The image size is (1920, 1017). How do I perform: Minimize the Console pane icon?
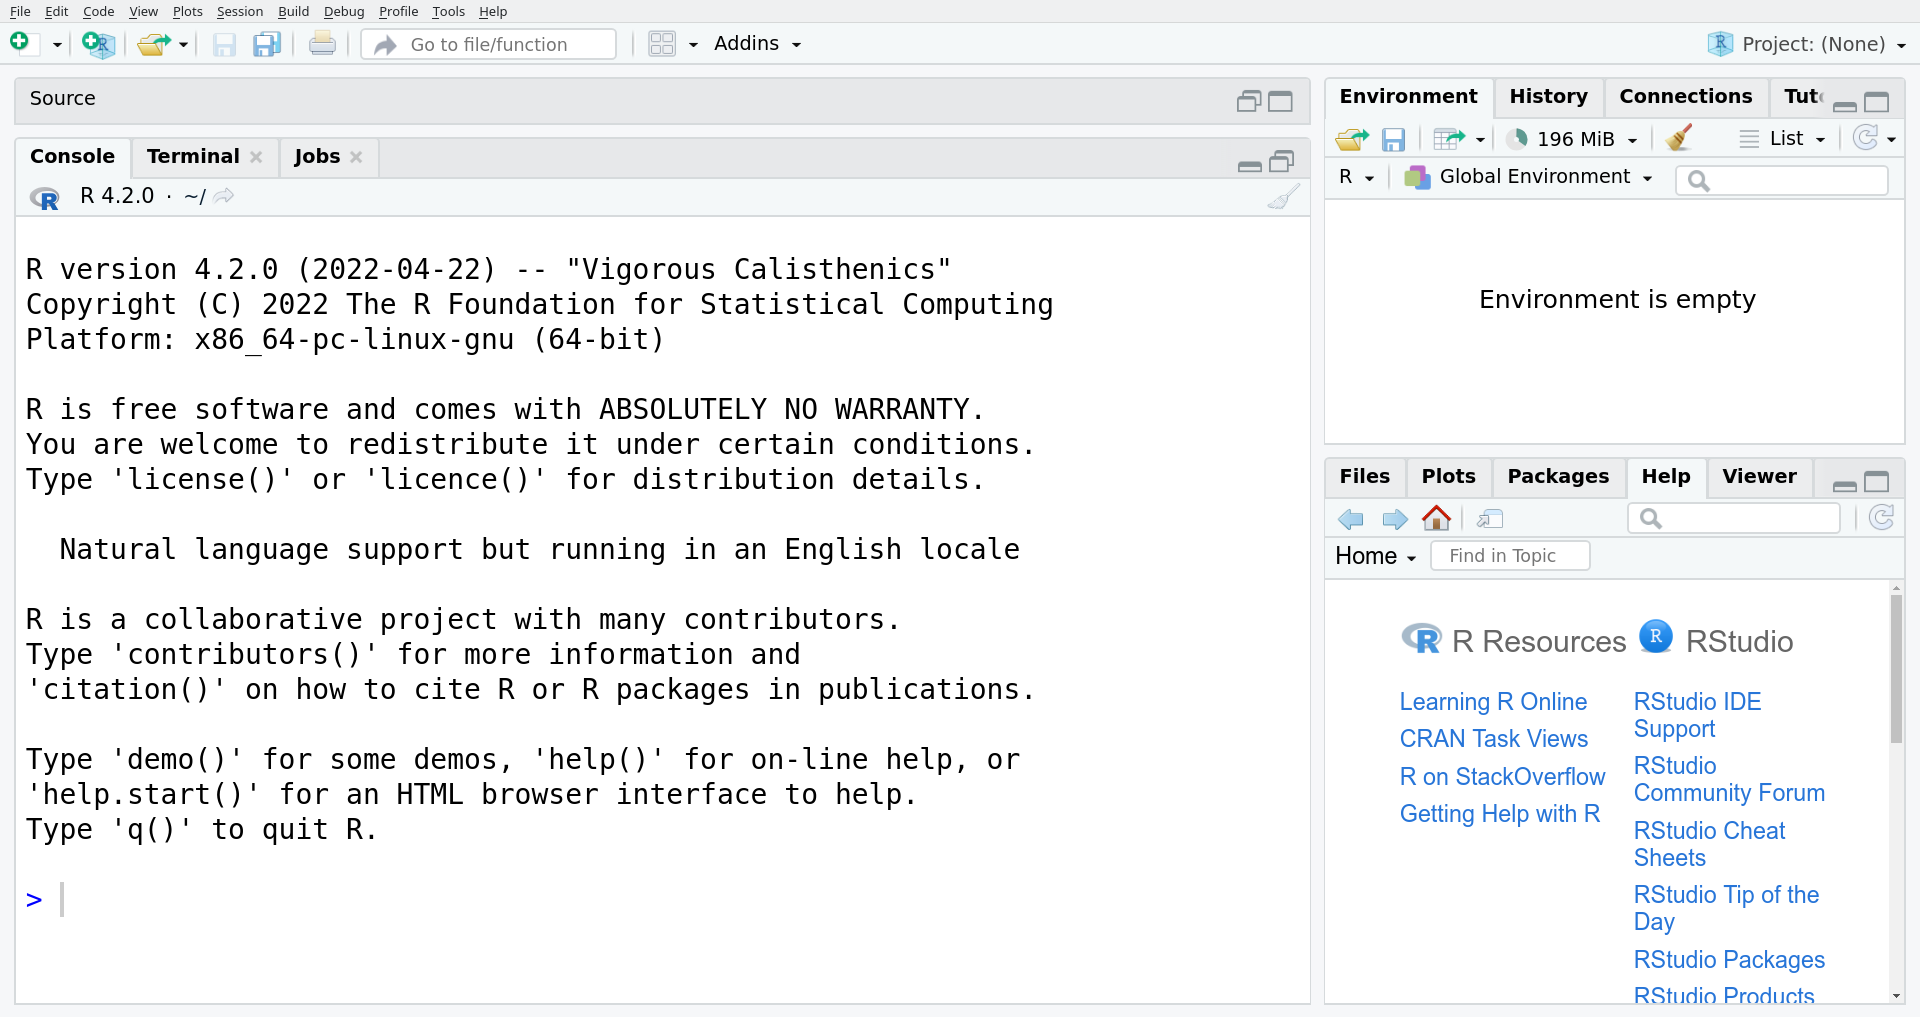pos(1249,165)
